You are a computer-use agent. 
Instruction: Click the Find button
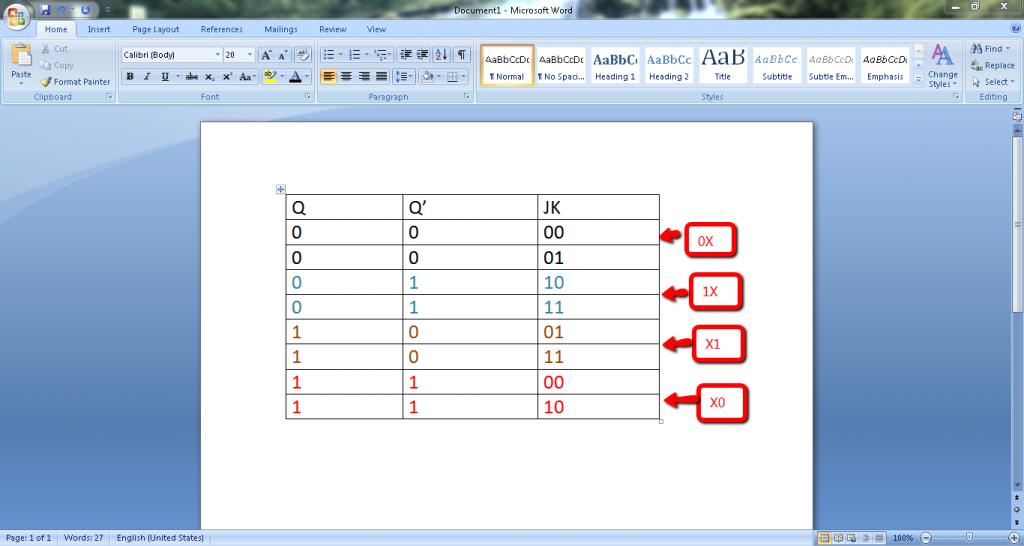(x=990, y=49)
